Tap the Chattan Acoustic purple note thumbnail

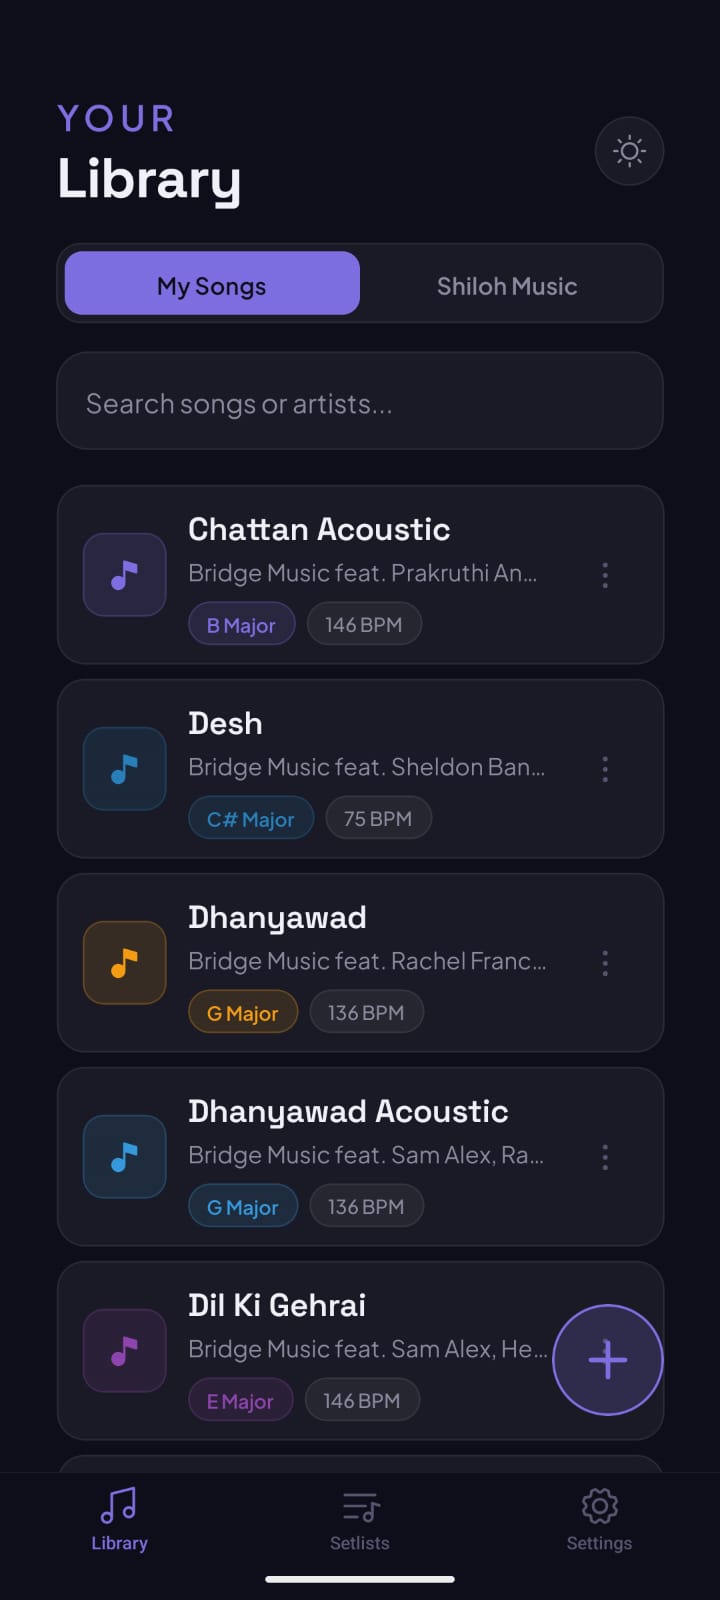pyautogui.click(x=124, y=575)
